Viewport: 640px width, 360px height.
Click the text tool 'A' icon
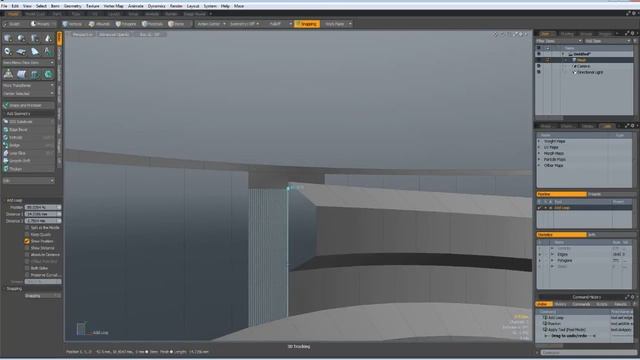pos(48,51)
